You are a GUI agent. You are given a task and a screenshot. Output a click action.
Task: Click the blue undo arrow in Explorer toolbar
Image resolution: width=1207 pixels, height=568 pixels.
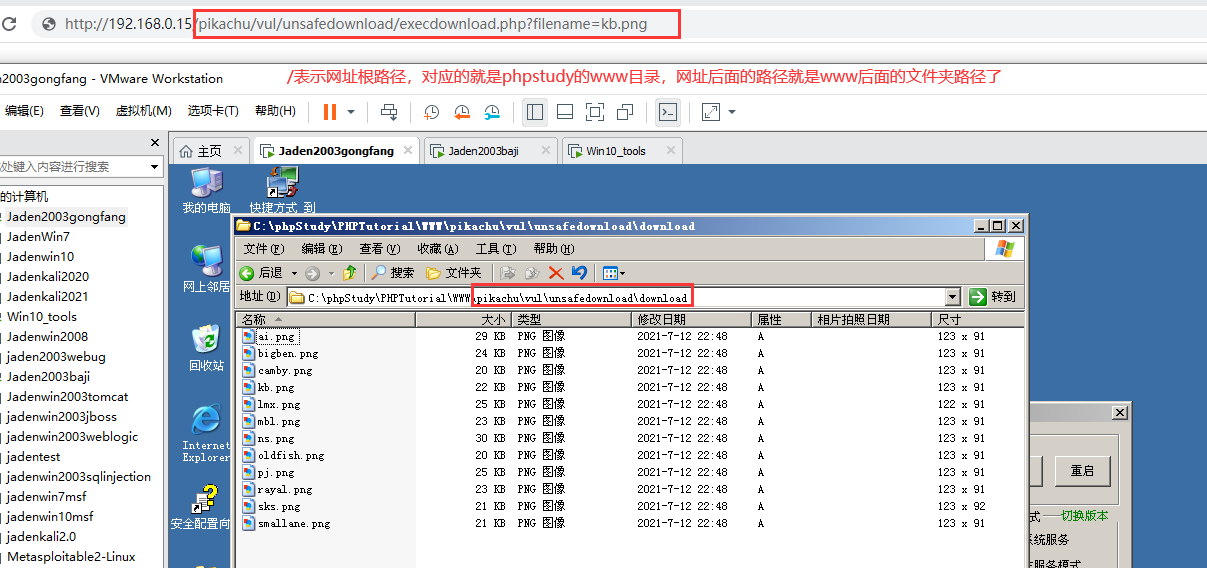pyautogui.click(x=579, y=273)
